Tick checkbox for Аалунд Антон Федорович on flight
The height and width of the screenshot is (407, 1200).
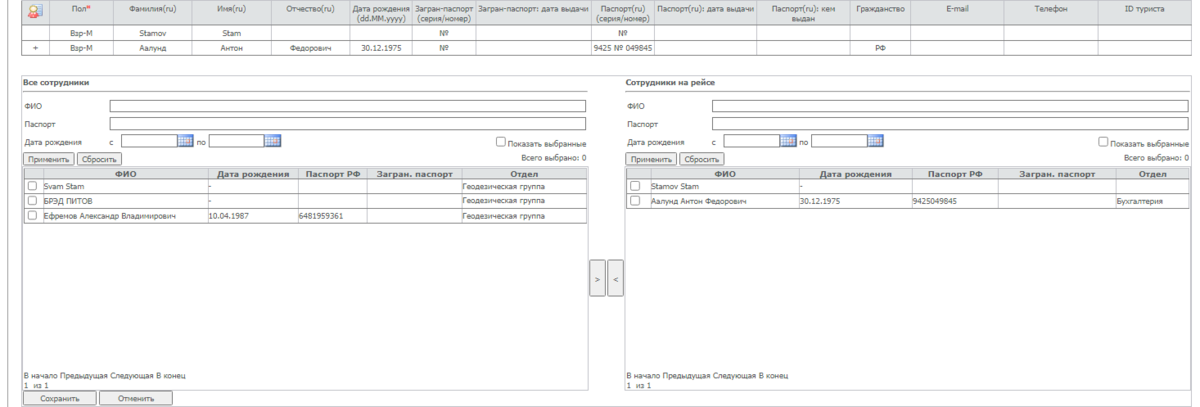point(635,201)
